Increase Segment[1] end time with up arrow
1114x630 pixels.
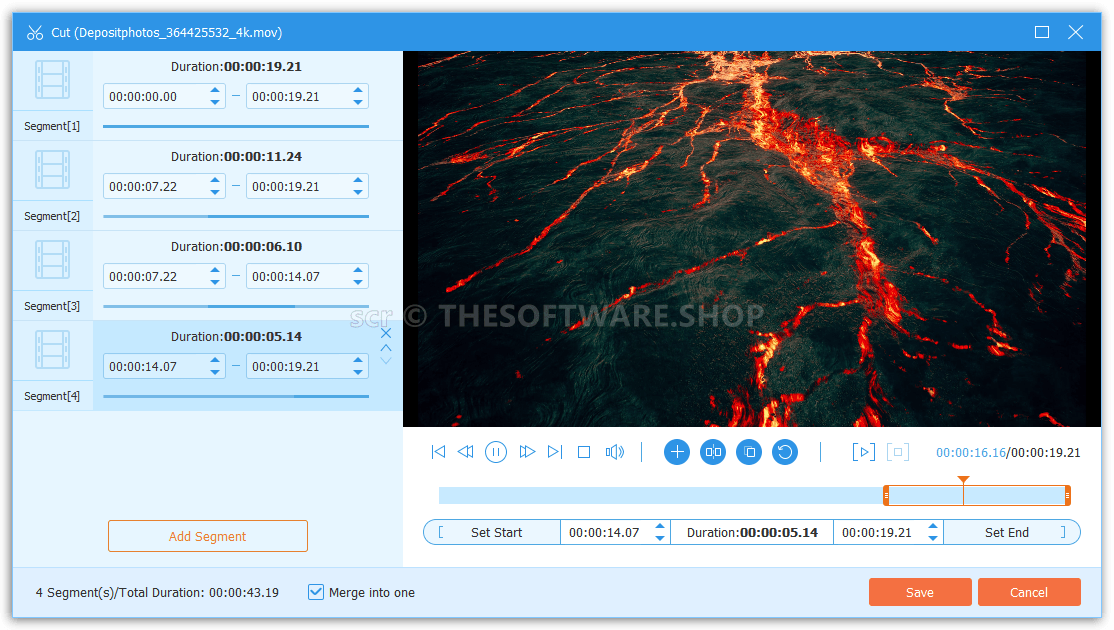pyautogui.click(x=358, y=91)
